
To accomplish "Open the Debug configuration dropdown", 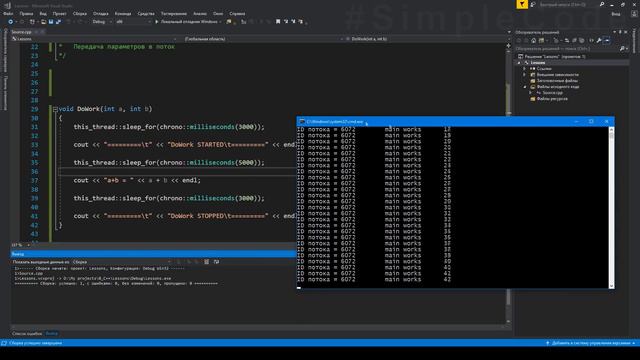I will pyautogui.click(x=102, y=22).
